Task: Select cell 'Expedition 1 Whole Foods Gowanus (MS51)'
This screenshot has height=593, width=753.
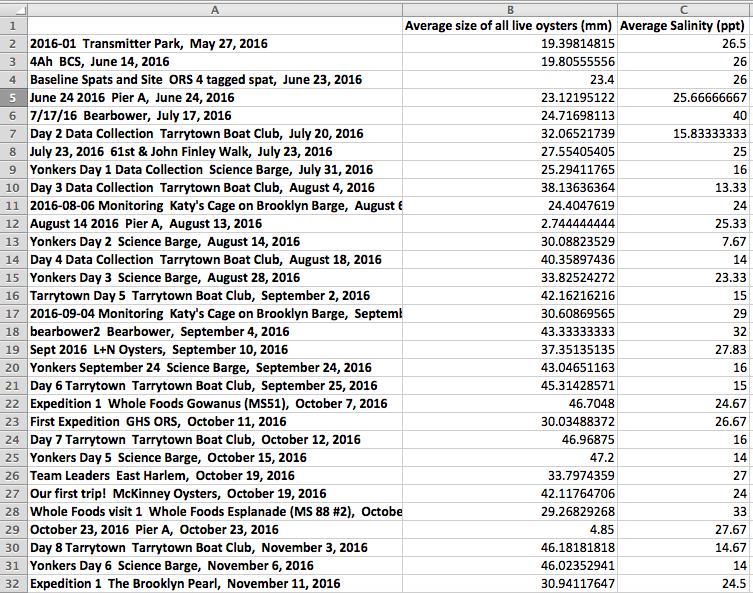Action: click(215, 404)
